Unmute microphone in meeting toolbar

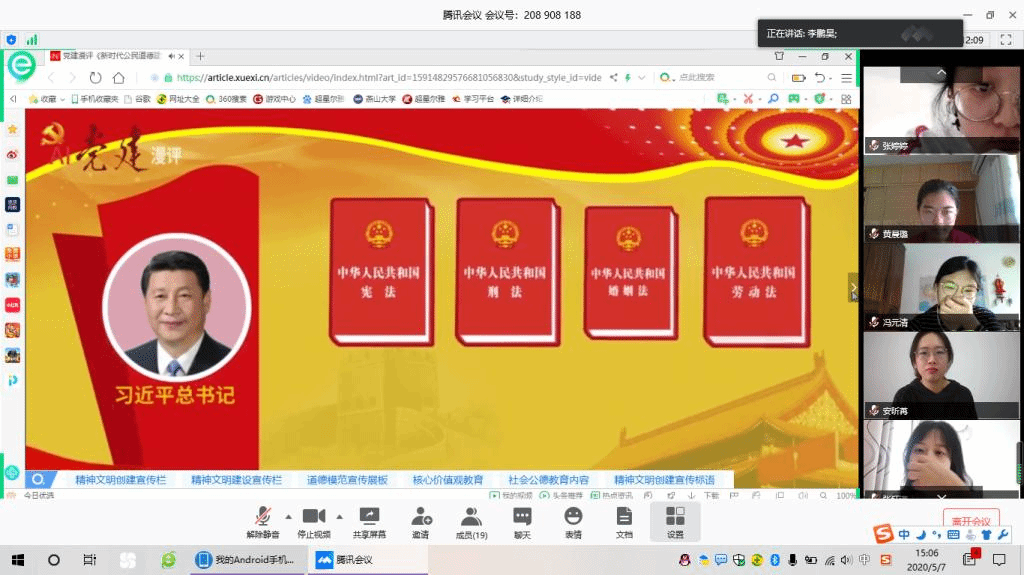(x=263, y=517)
